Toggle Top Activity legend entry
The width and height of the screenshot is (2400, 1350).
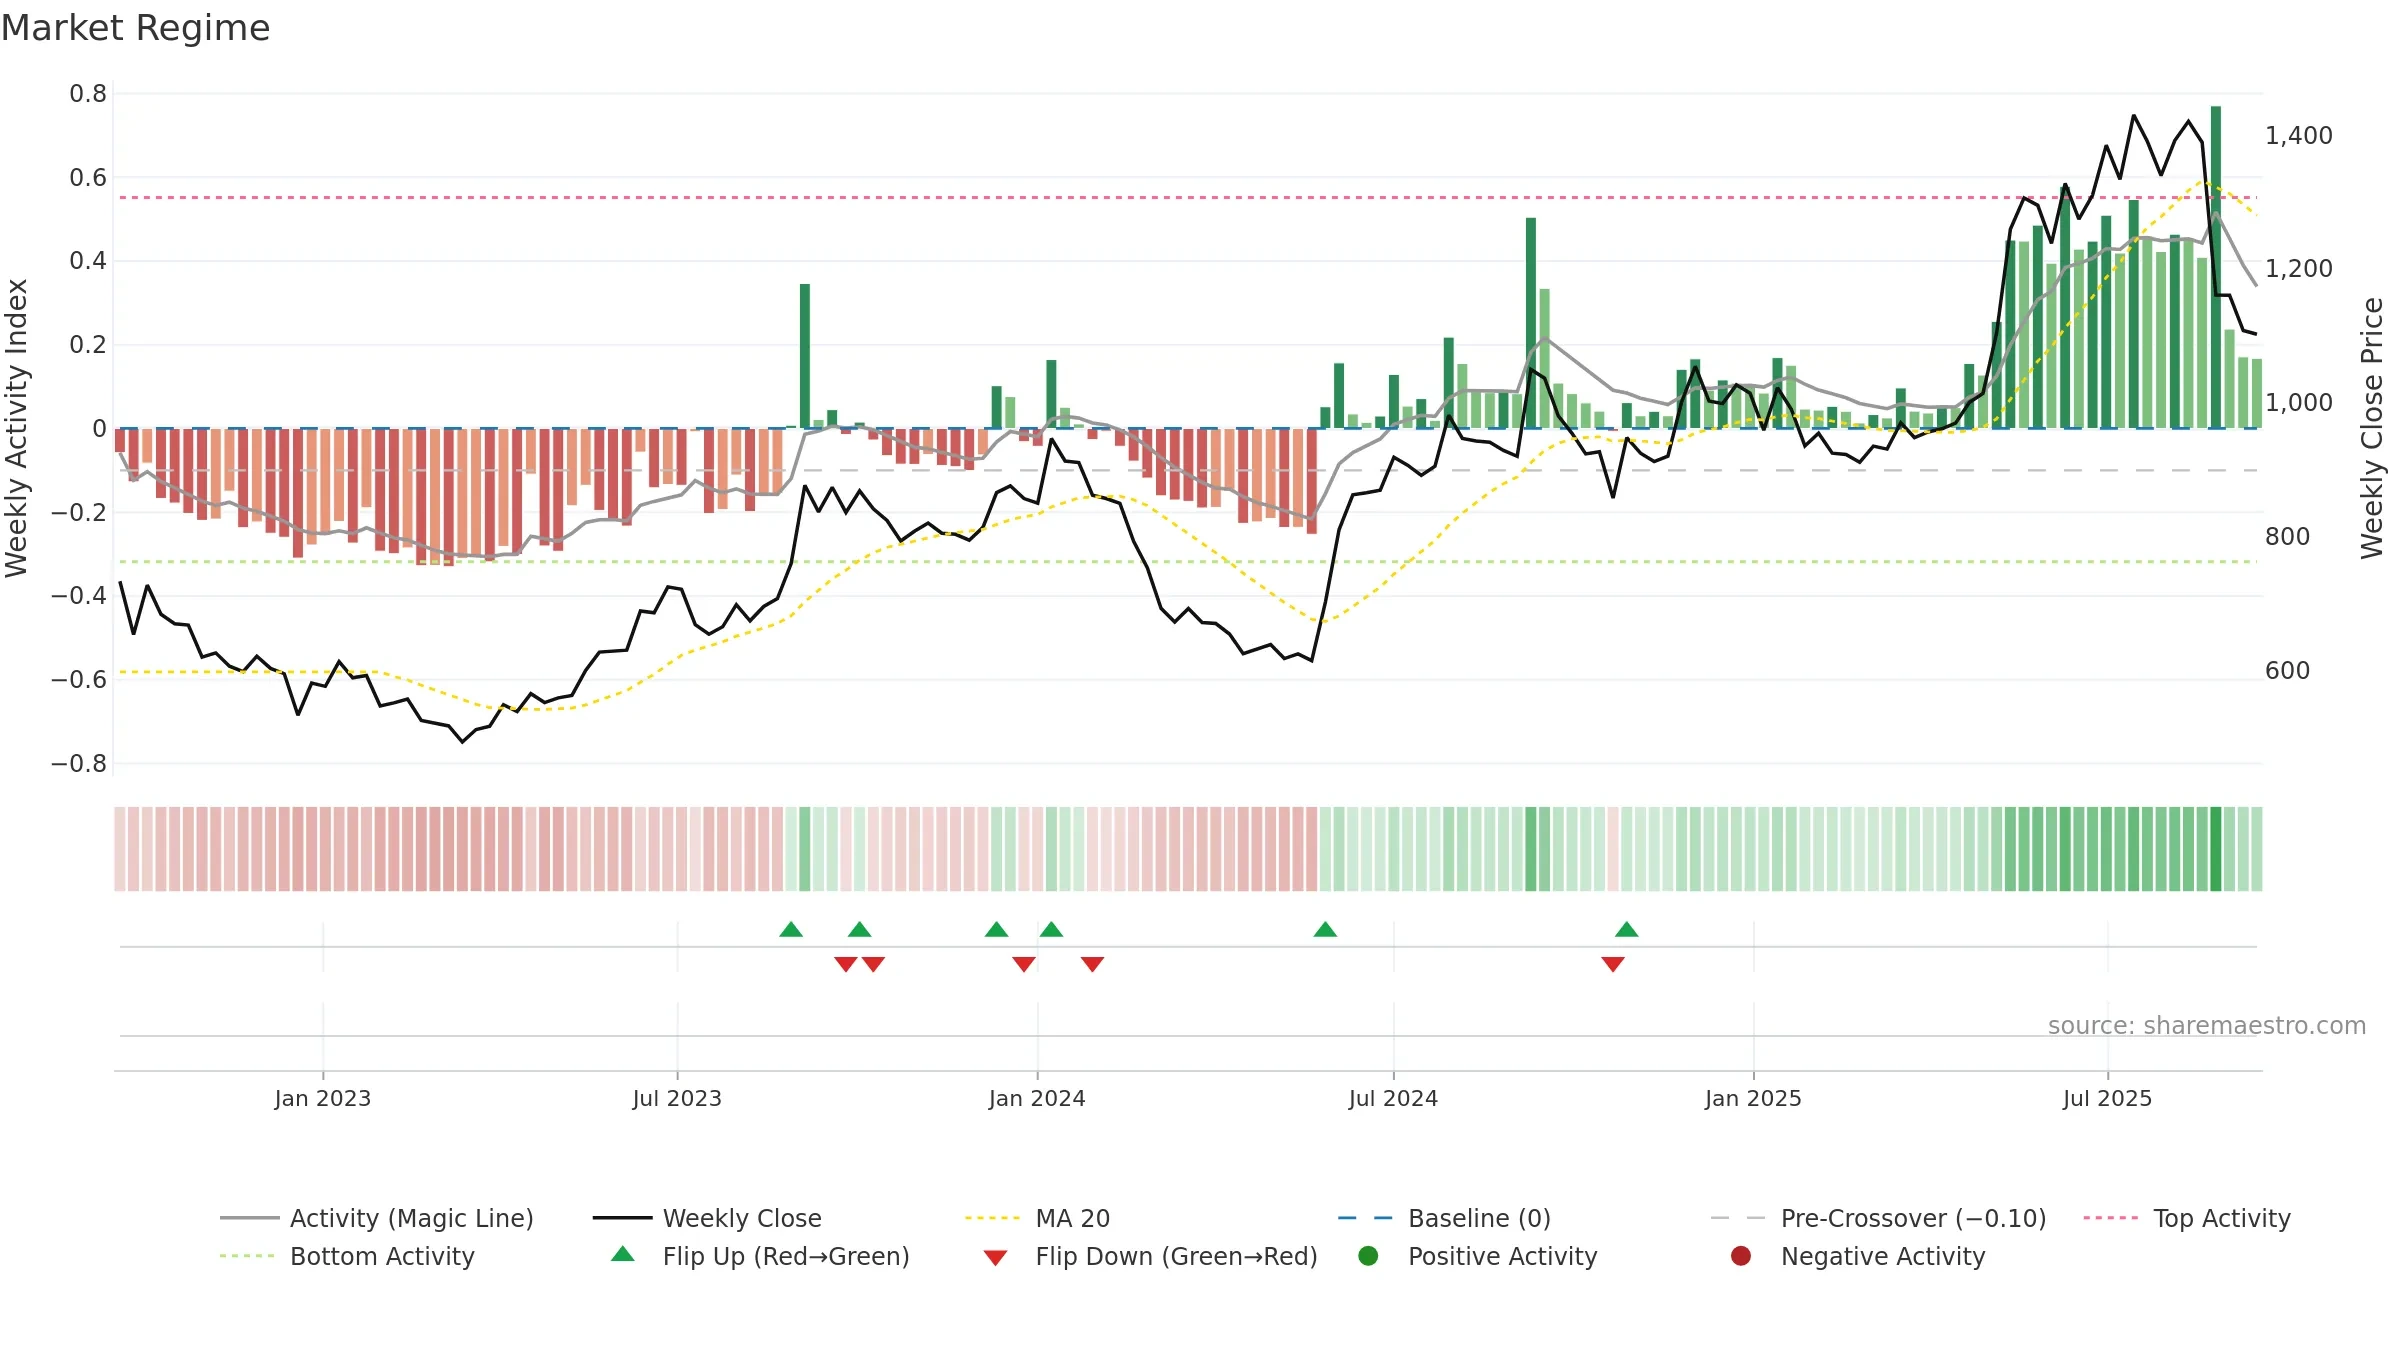point(2187,1218)
